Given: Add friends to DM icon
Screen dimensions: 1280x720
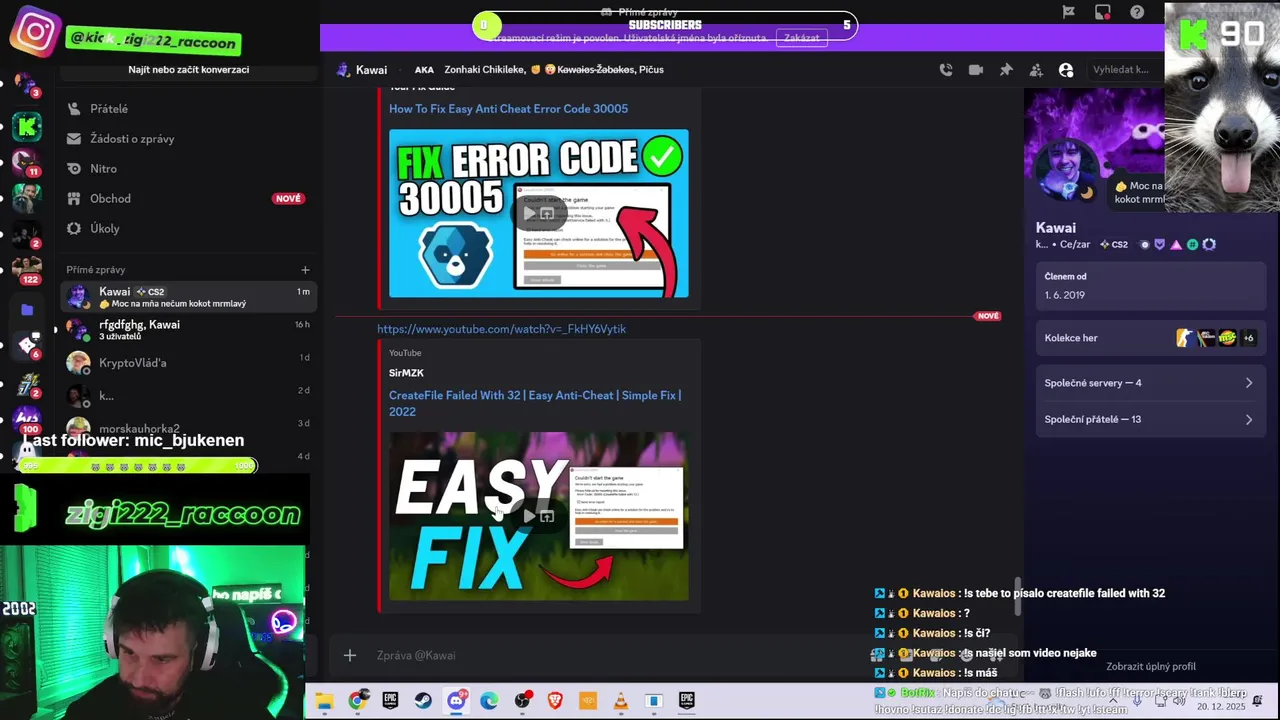Looking at the screenshot, I should point(1036,70).
